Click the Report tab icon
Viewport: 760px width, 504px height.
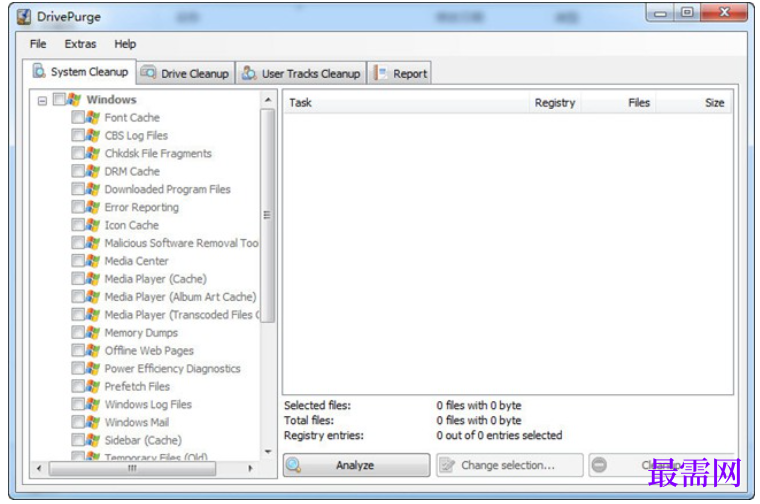coord(380,73)
